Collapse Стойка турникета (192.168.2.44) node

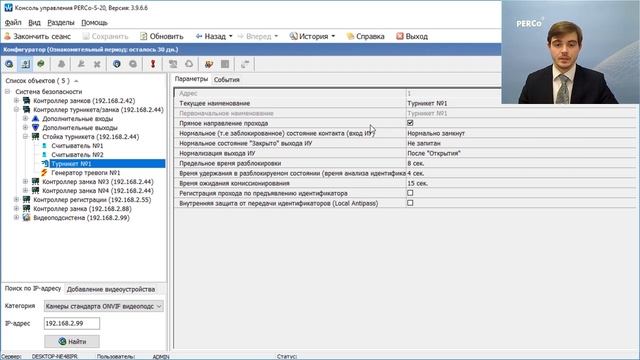point(25,136)
